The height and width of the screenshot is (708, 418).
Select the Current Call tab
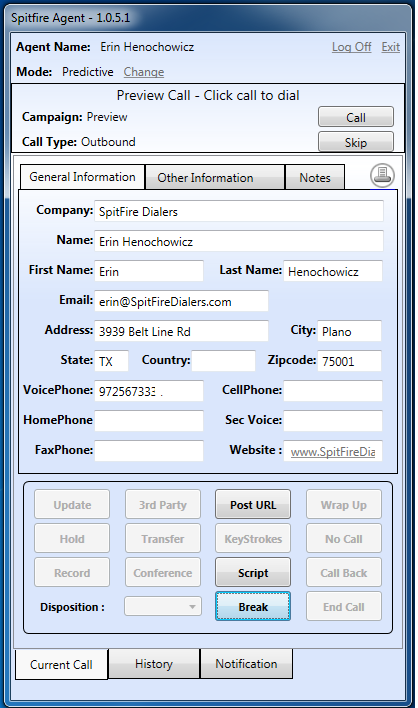click(x=61, y=665)
